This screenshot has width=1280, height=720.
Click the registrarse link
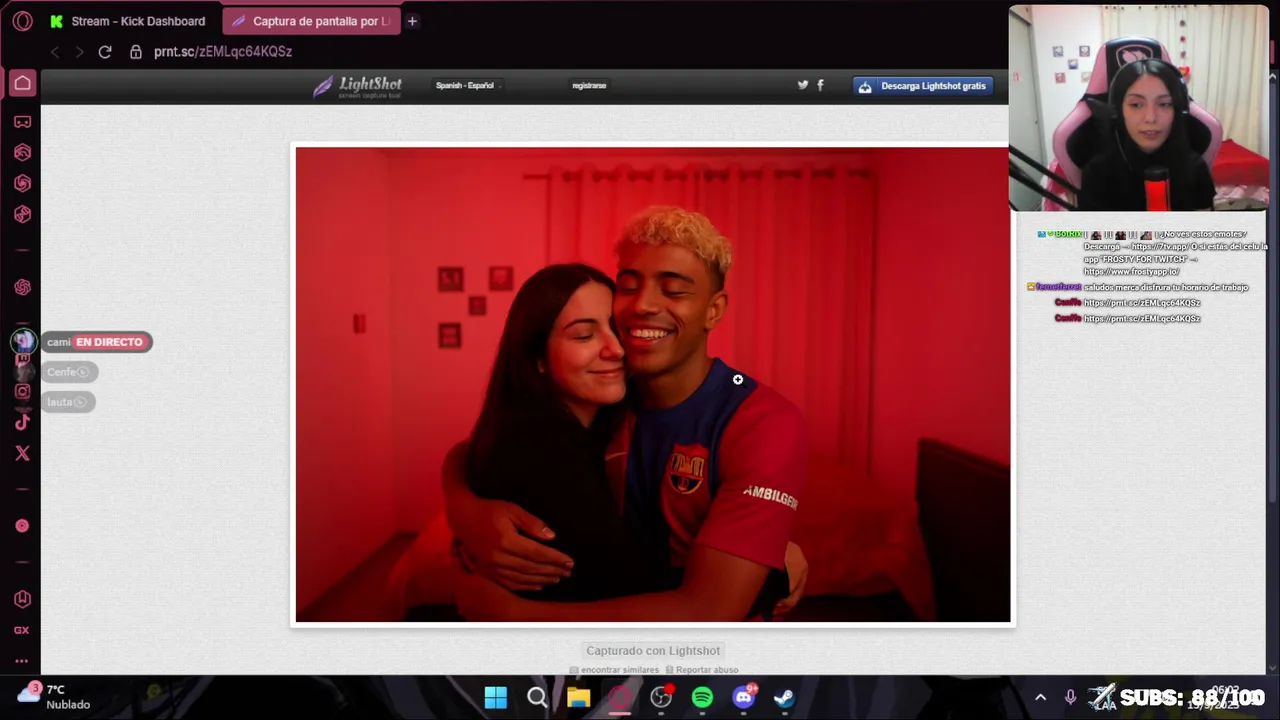coord(589,86)
